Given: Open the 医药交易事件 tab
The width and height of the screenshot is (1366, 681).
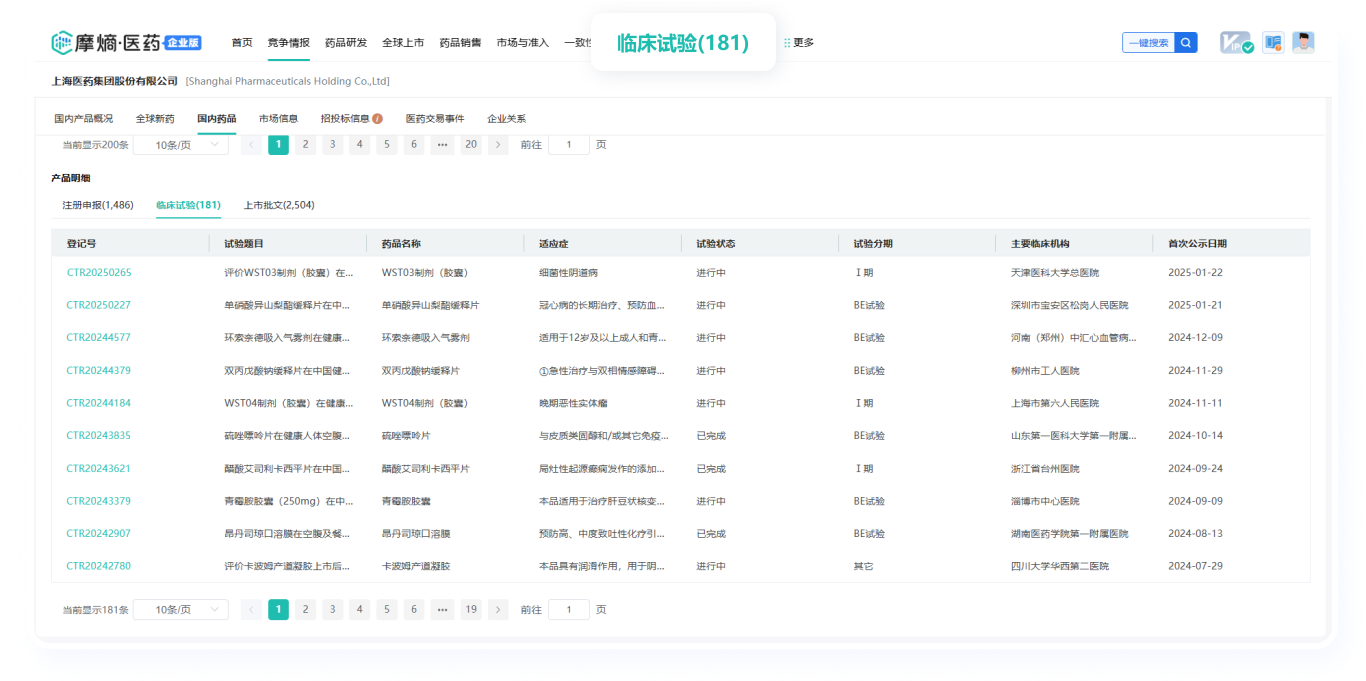Looking at the screenshot, I should point(435,118).
